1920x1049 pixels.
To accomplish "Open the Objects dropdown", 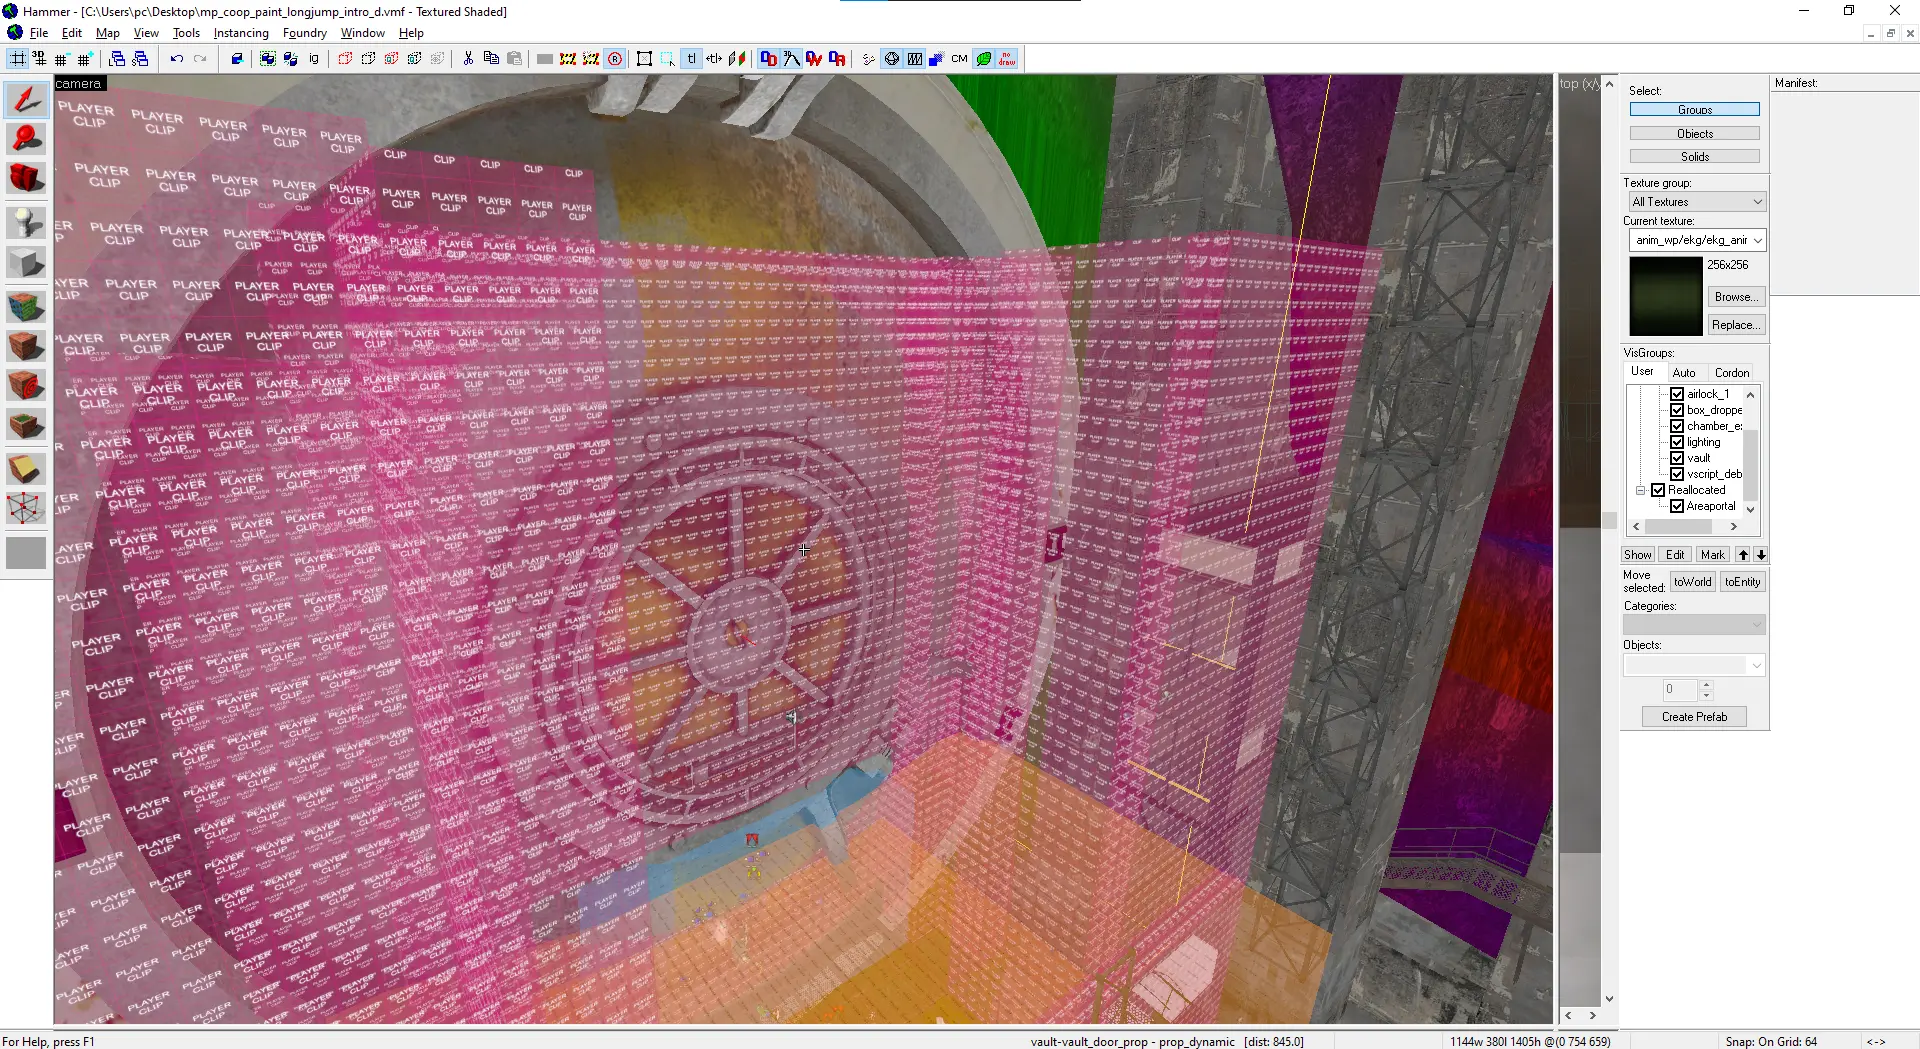I will tap(1694, 665).
